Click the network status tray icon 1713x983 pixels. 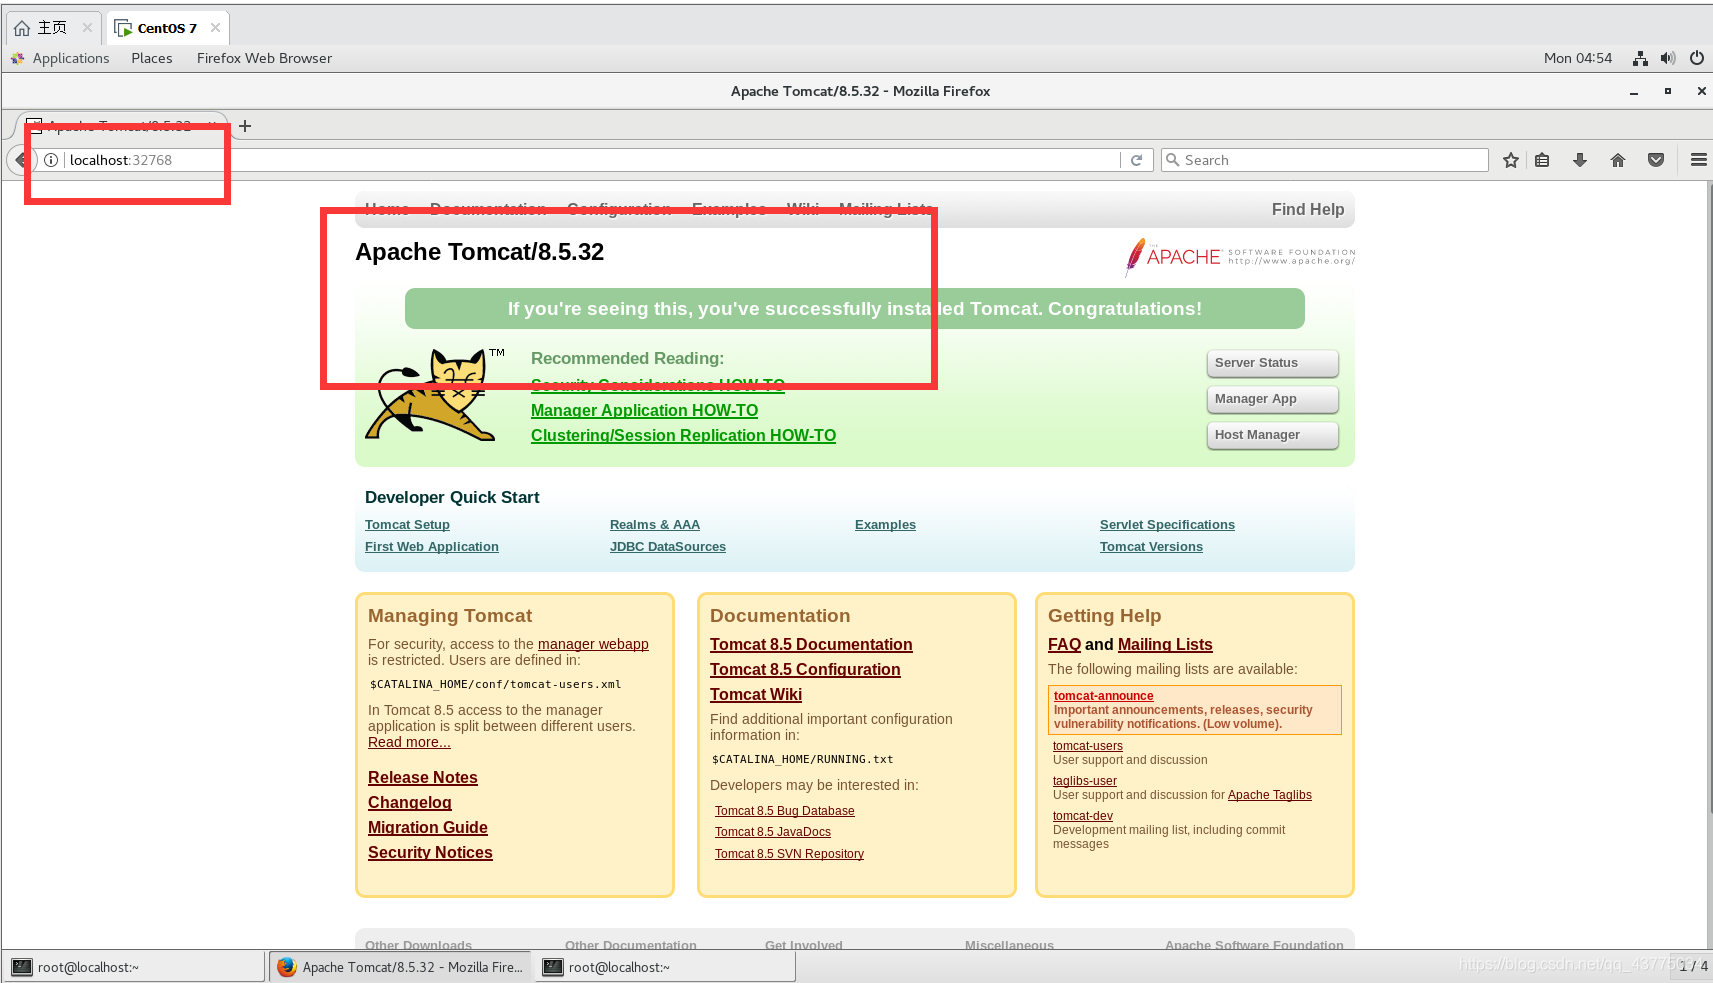click(x=1640, y=58)
